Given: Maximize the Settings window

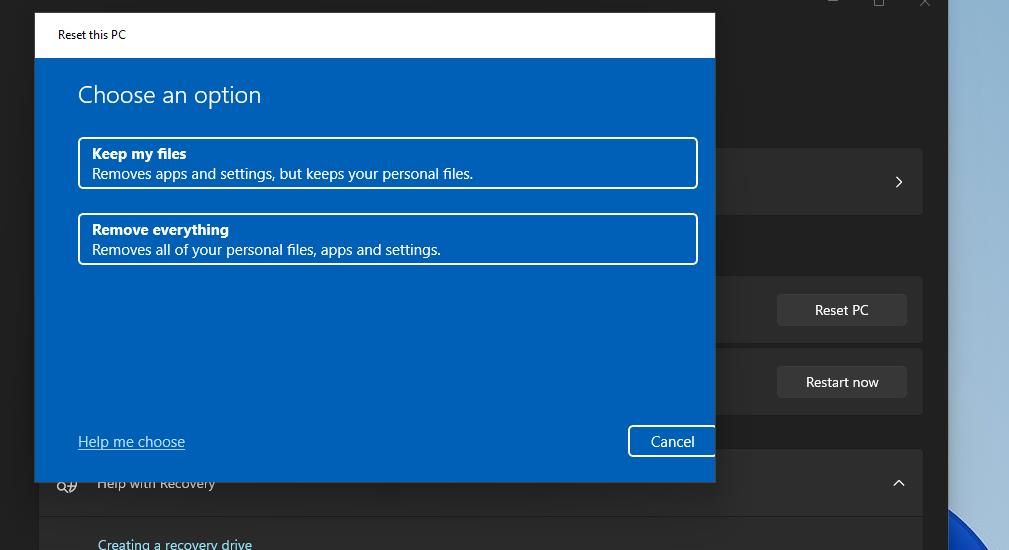Looking at the screenshot, I should pyautogui.click(x=879, y=3).
